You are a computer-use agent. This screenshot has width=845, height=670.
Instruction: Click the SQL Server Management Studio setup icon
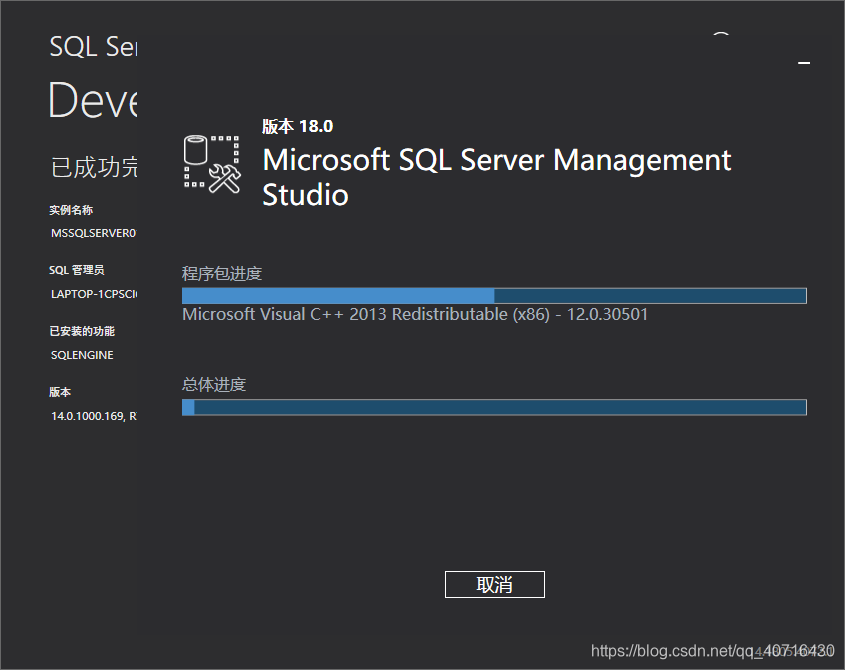pyautogui.click(x=212, y=164)
